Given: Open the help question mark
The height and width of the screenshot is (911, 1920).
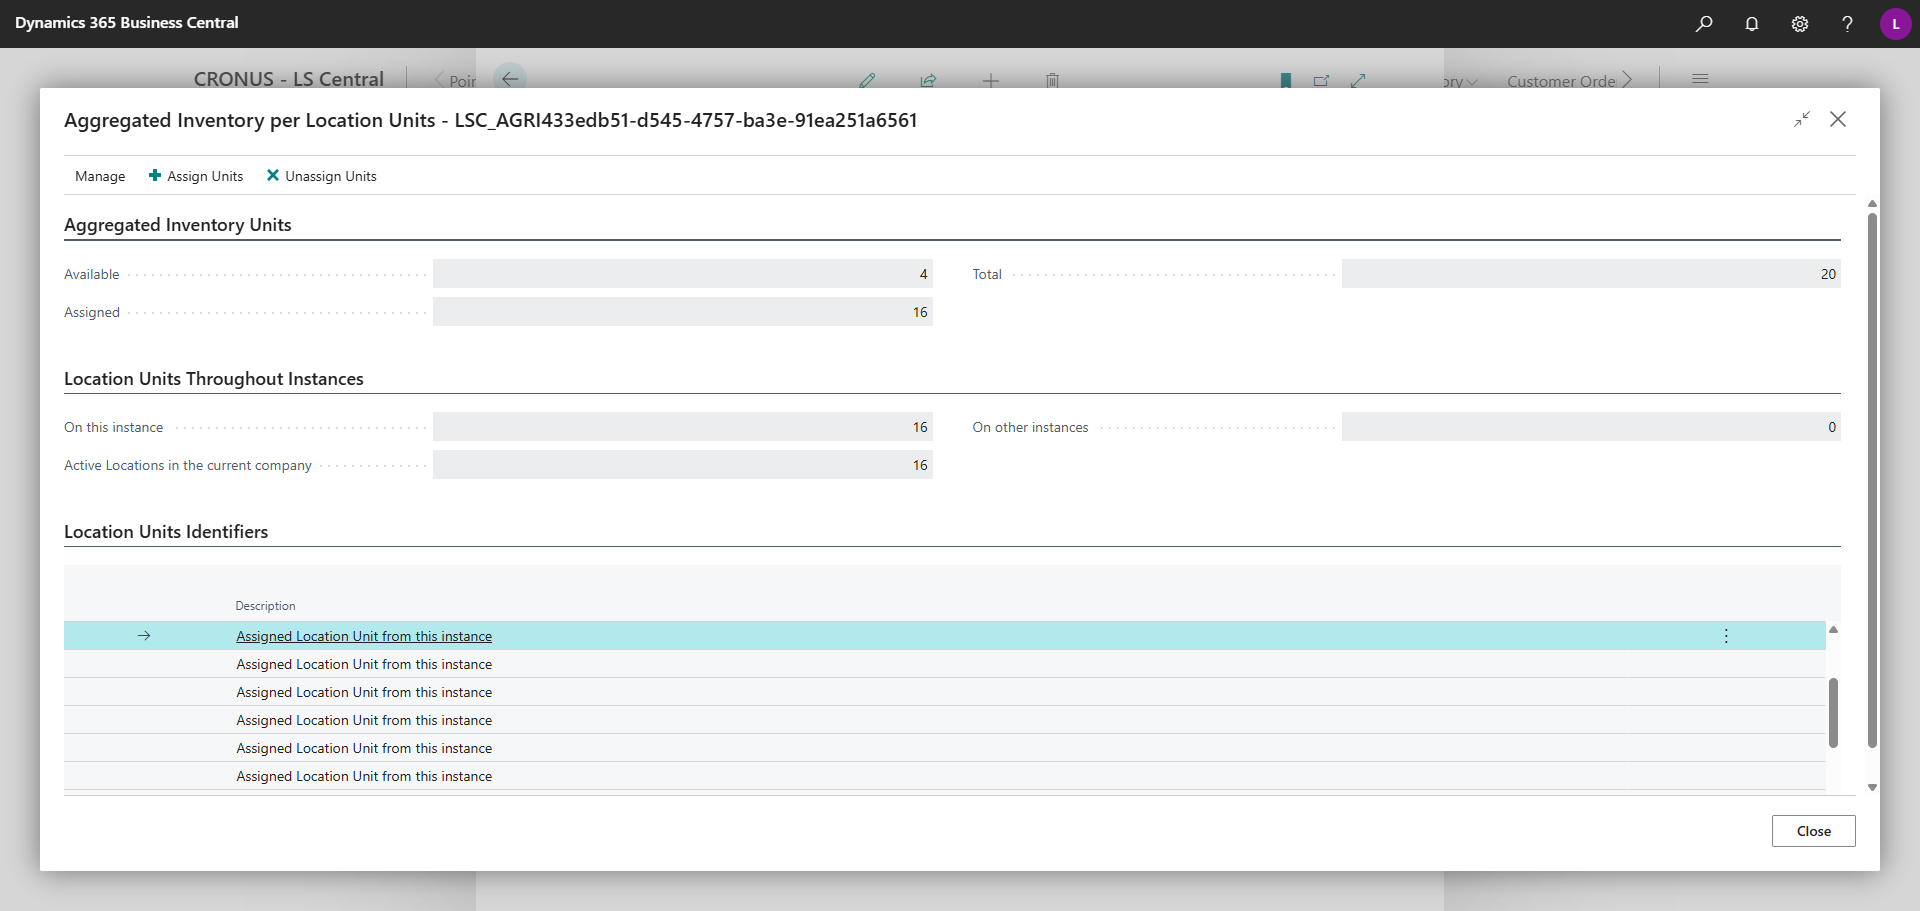Looking at the screenshot, I should pos(1847,24).
